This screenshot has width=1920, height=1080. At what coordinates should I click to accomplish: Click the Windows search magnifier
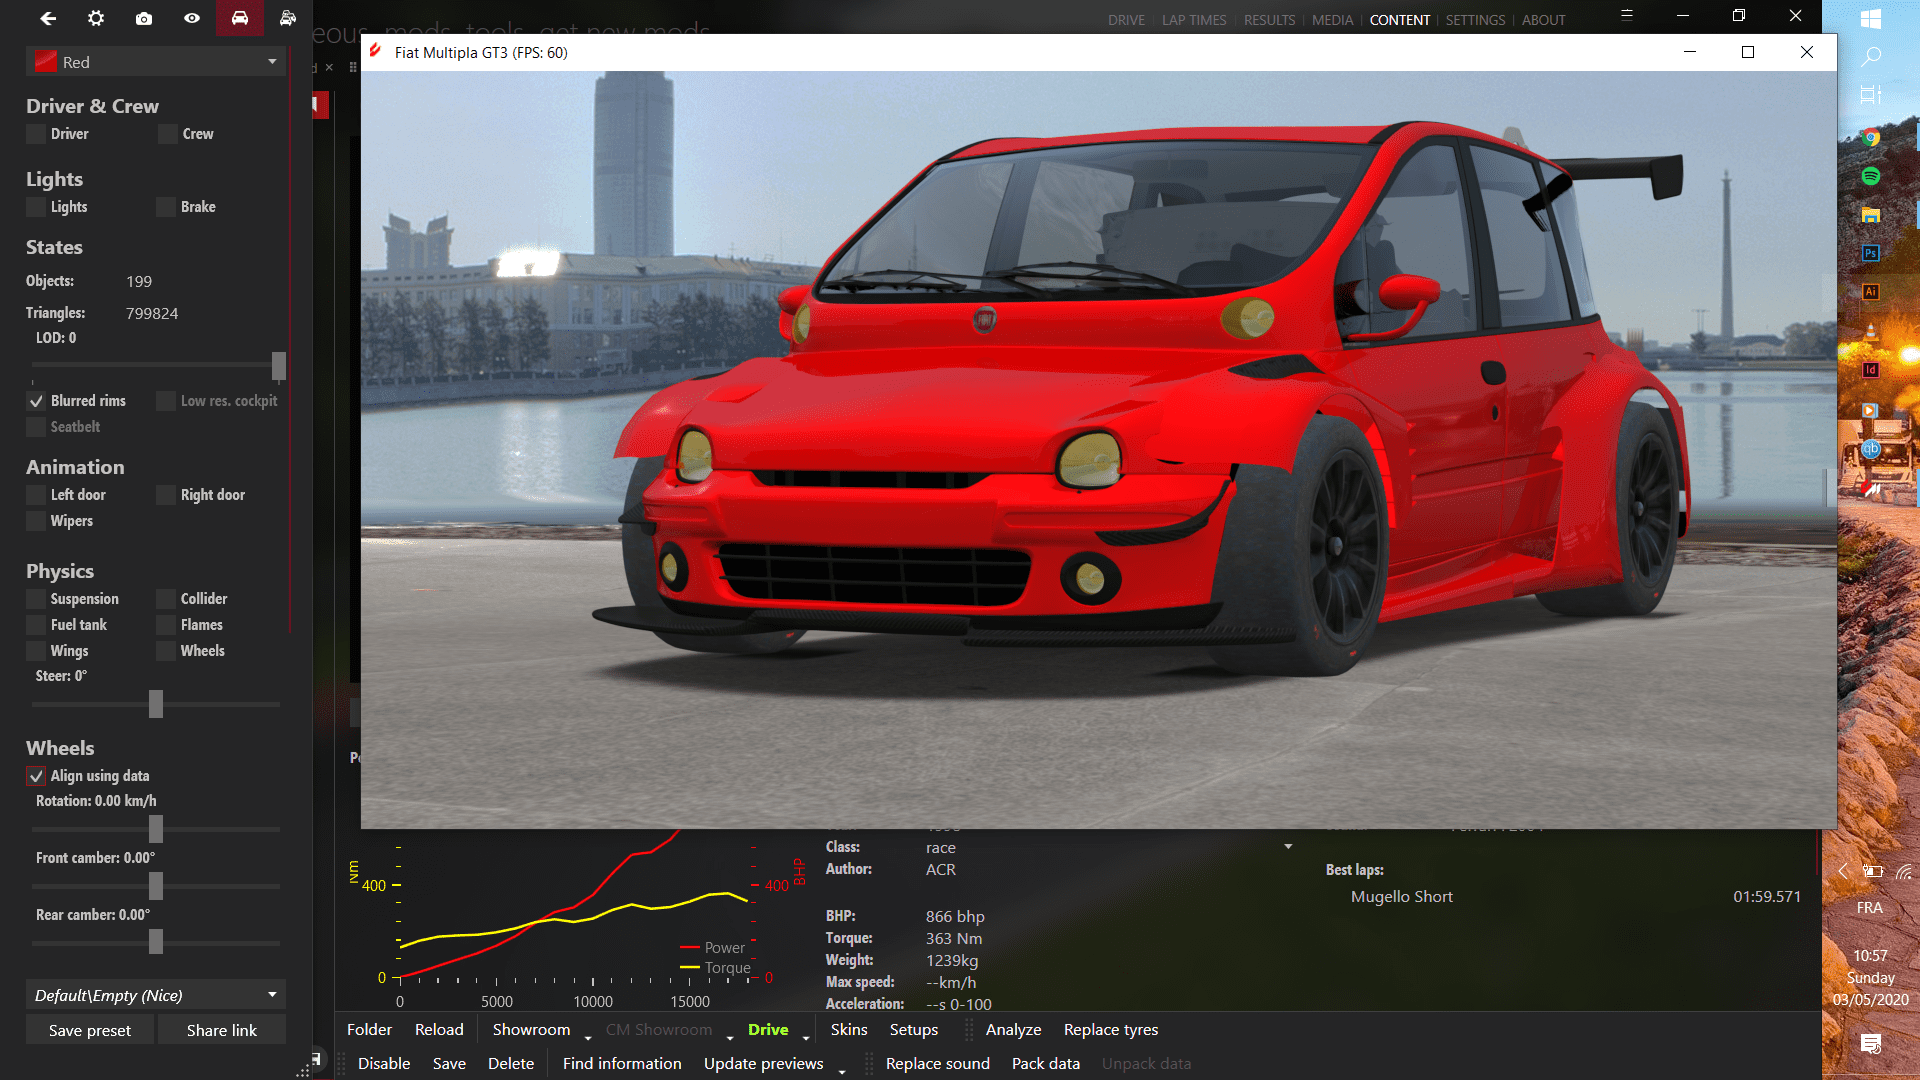tap(1871, 57)
